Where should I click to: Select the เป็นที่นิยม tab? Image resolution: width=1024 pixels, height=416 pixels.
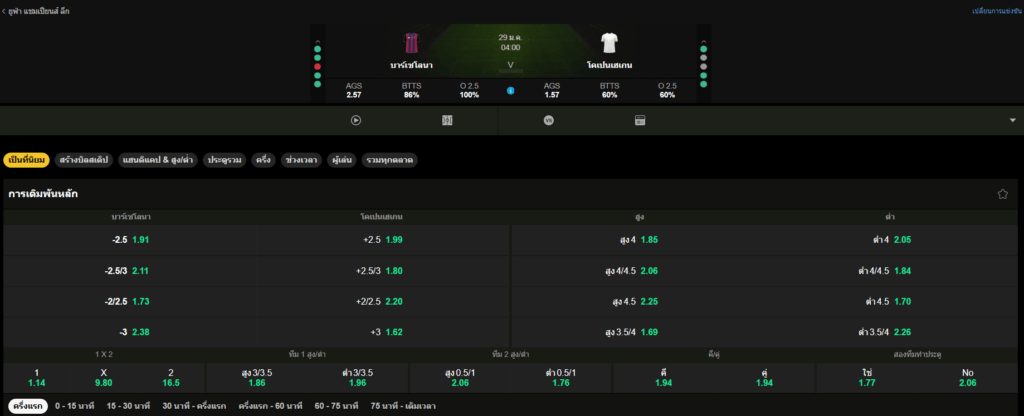pyautogui.click(x=26, y=159)
